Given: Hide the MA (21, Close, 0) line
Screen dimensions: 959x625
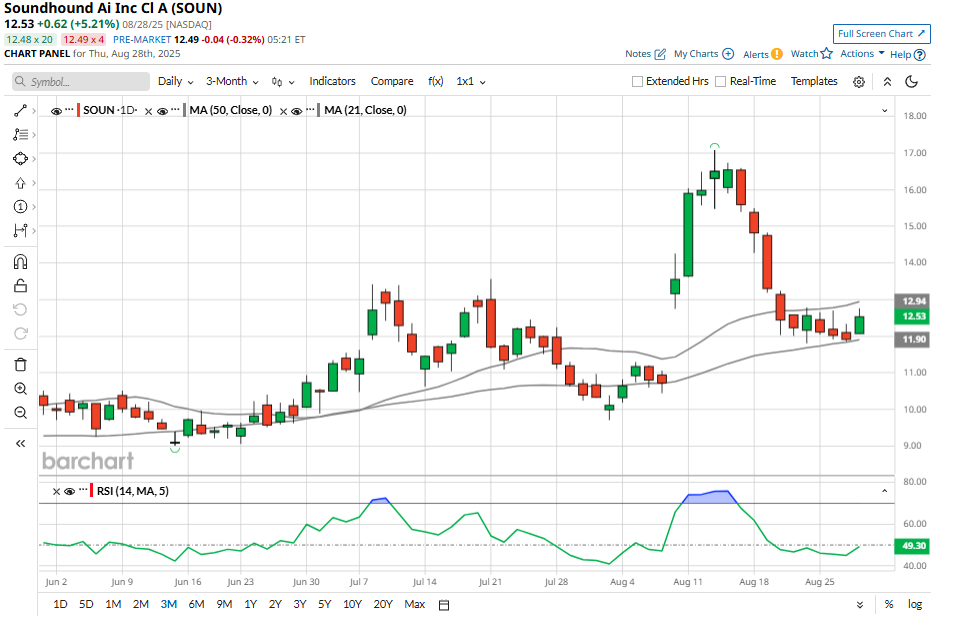Looking at the screenshot, I should pos(297,111).
